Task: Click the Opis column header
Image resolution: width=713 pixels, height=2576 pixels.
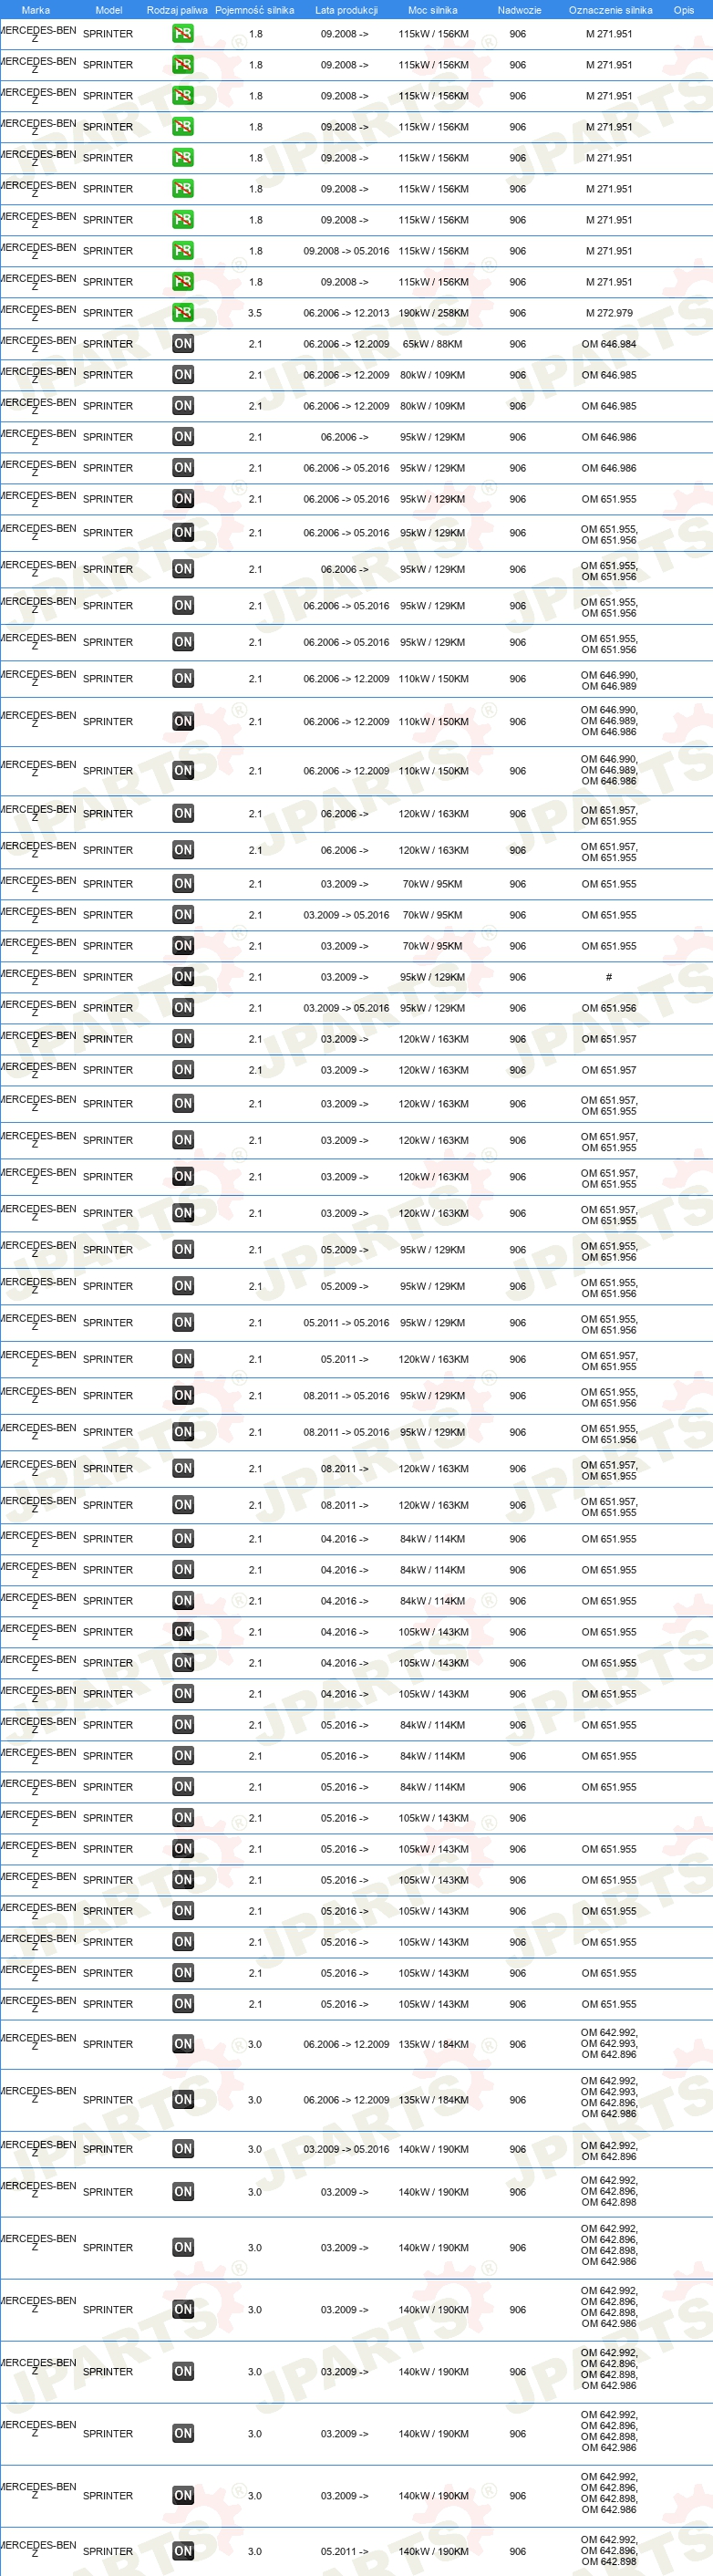Action: (684, 10)
